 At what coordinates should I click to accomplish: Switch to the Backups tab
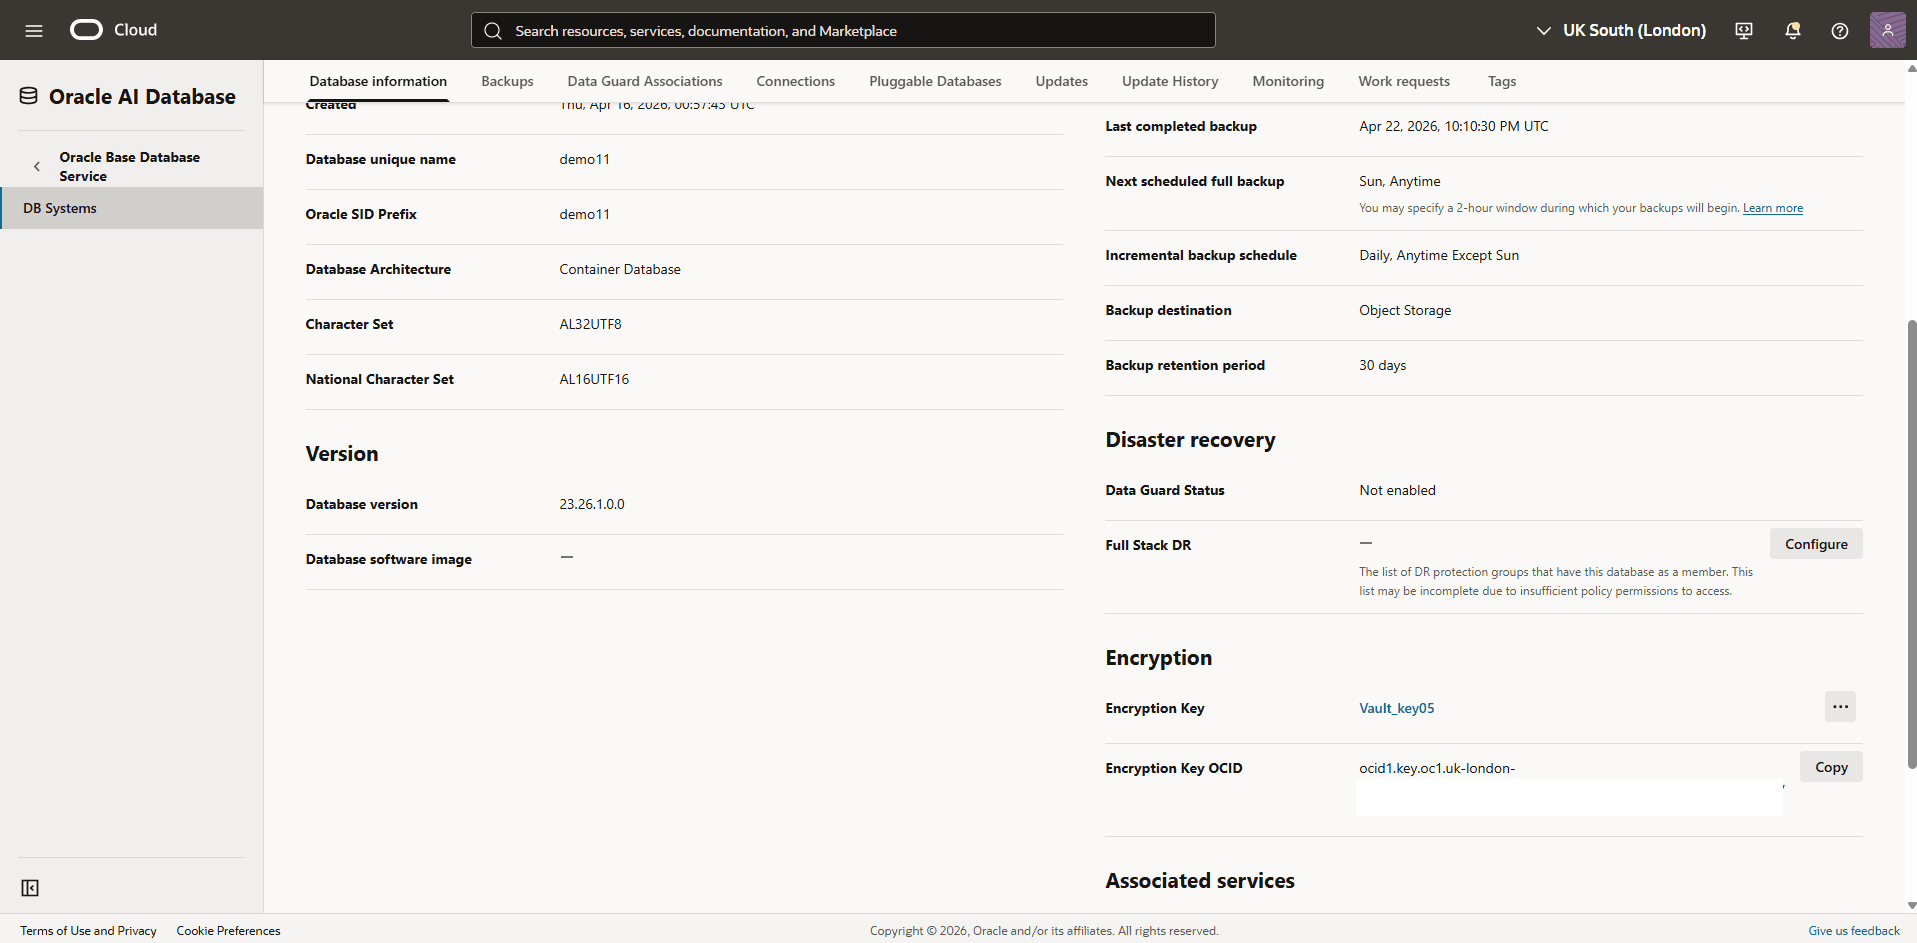[507, 81]
